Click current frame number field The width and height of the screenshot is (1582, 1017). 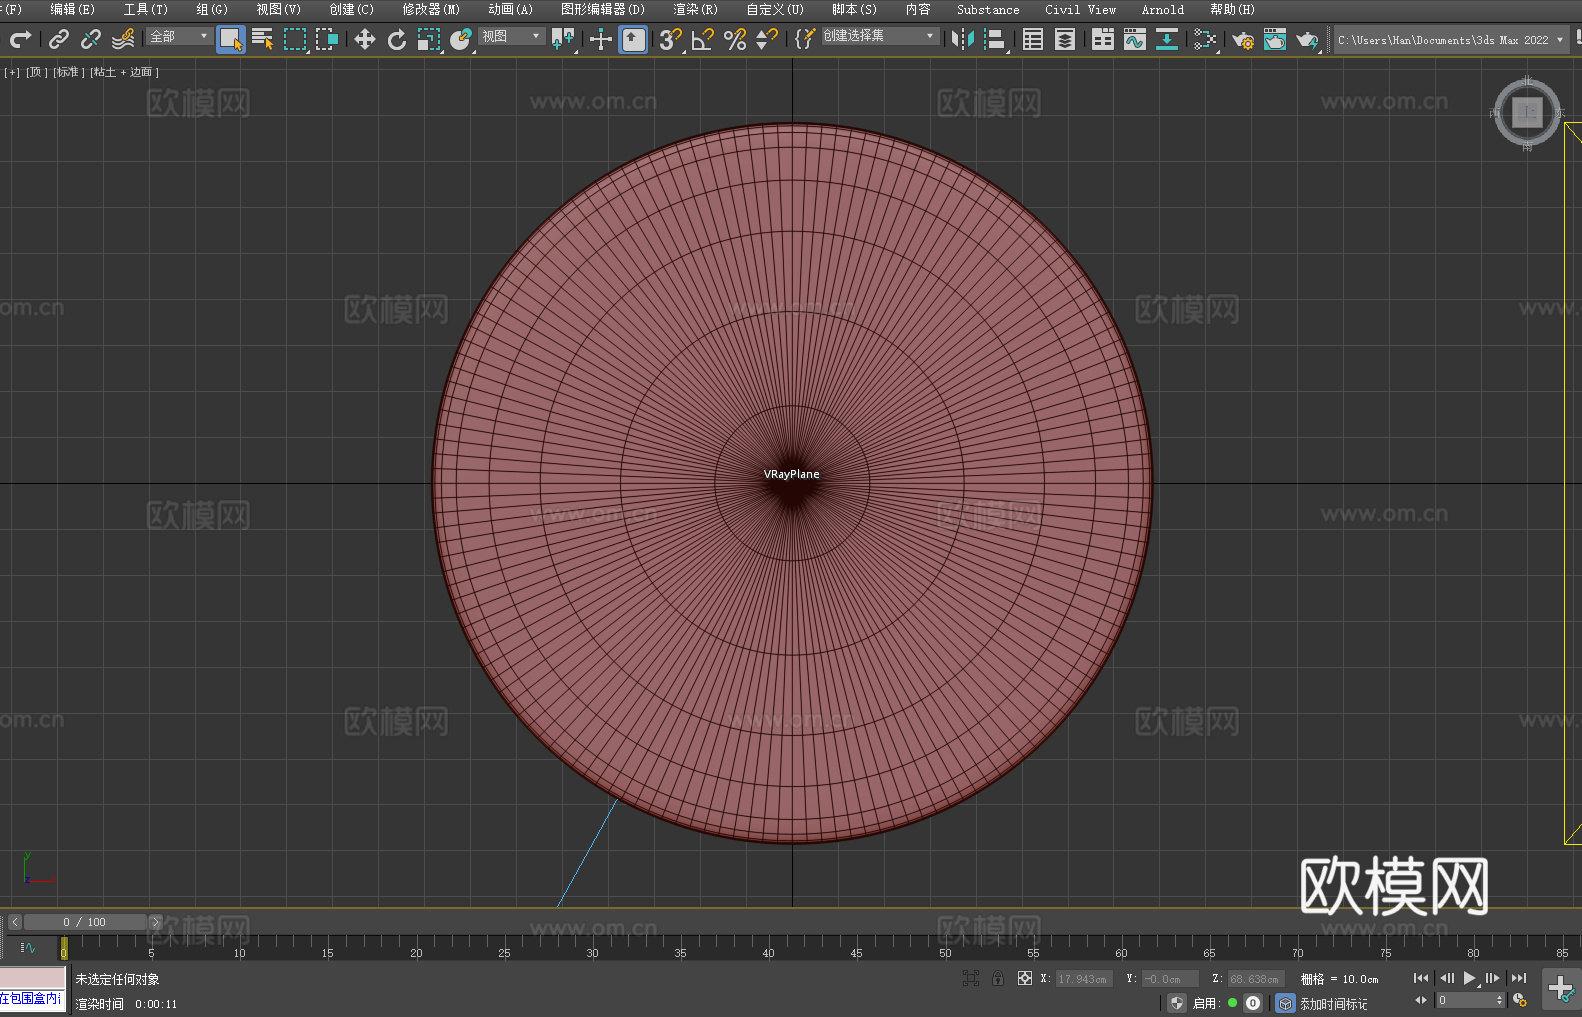pos(1466,1000)
